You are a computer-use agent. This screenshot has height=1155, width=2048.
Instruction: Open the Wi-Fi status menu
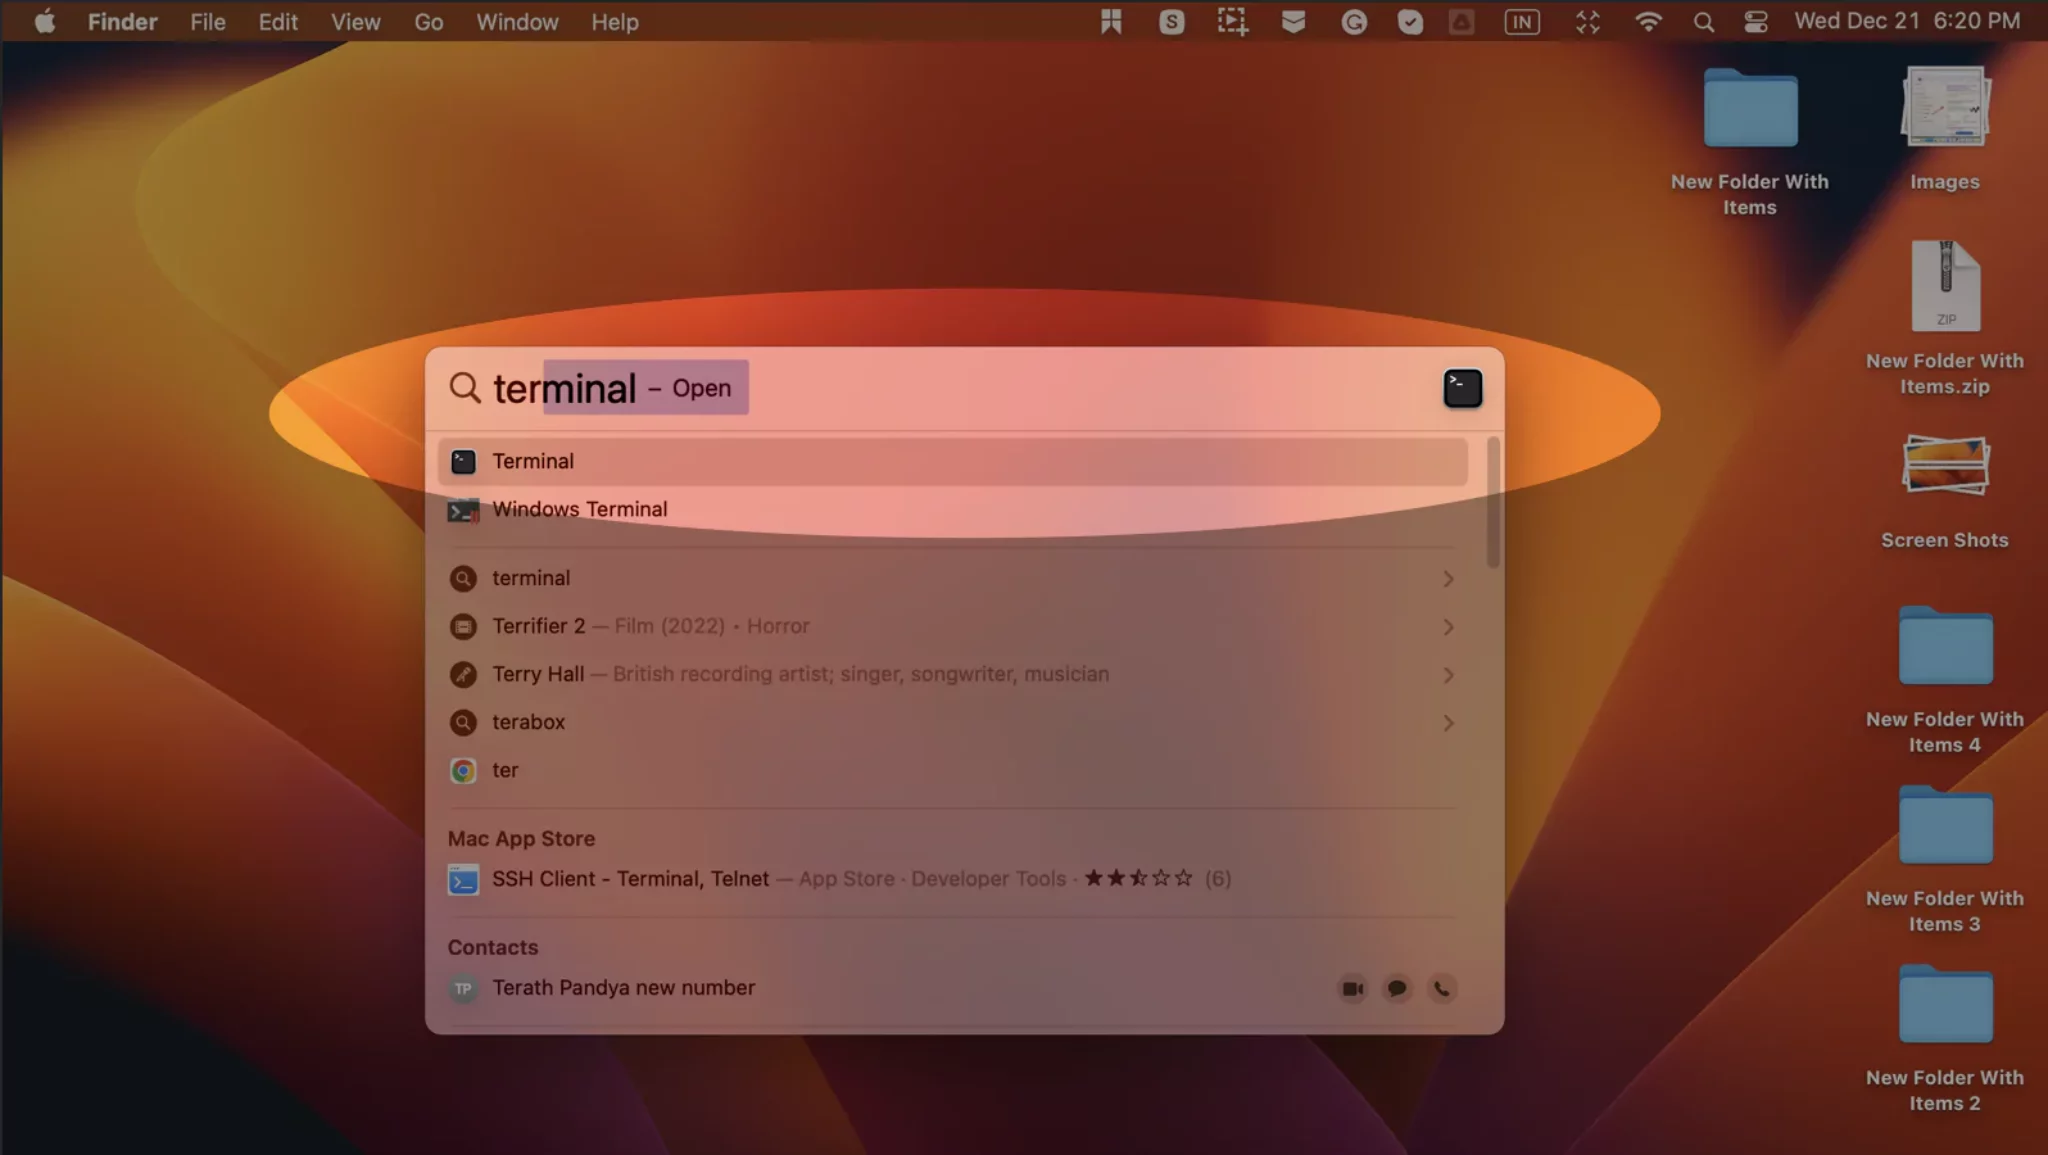coord(1648,21)
